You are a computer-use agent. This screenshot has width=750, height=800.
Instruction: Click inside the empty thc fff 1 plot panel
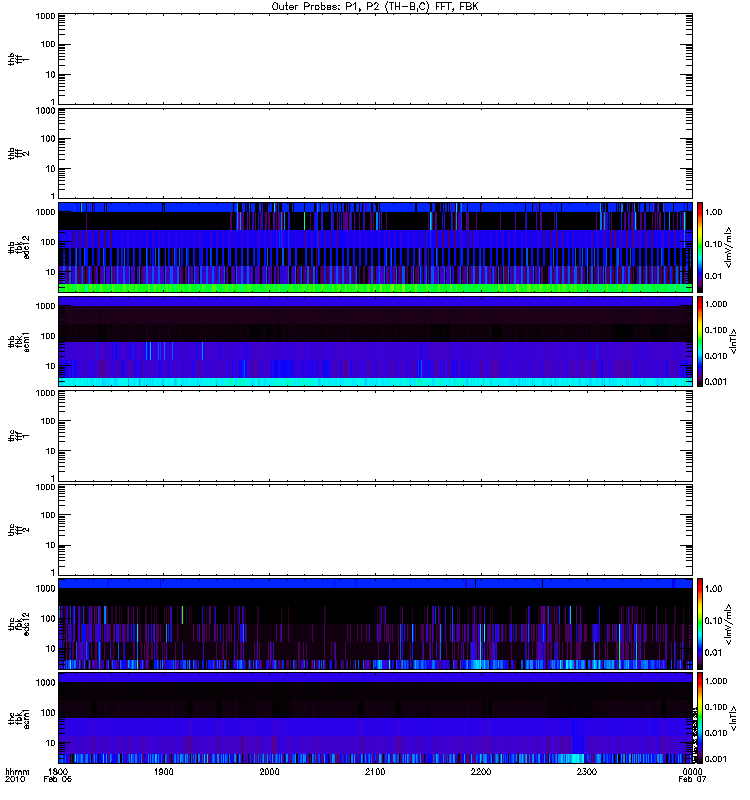pos(375,435)
